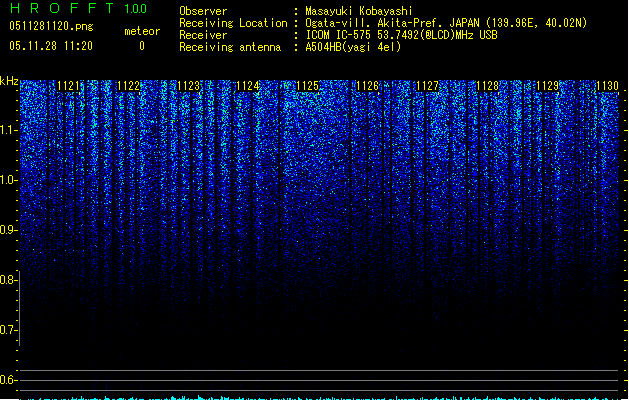The height and width of the screenshot is (400, 629).
Task: Click the Observer label
Action: tap(203, 11)
